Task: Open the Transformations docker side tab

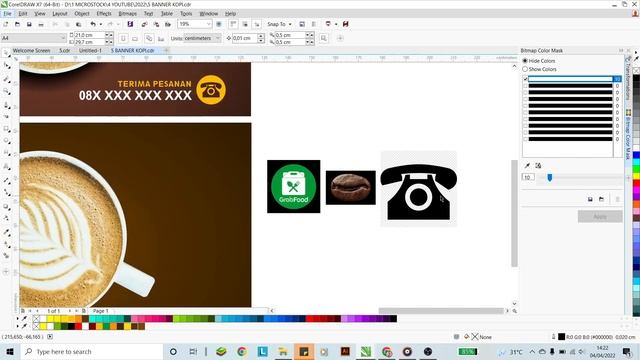Action: (628, 78)
